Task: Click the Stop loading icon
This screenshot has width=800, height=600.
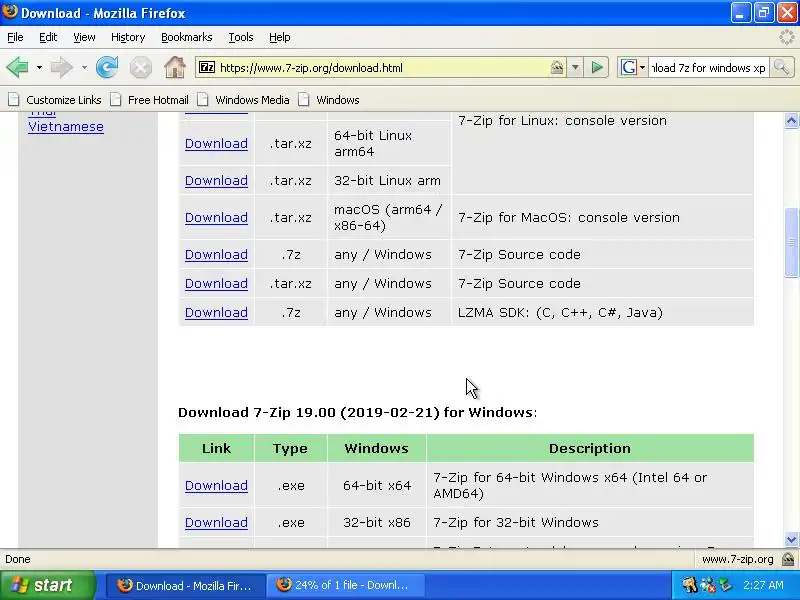Action: pos(140,67)
